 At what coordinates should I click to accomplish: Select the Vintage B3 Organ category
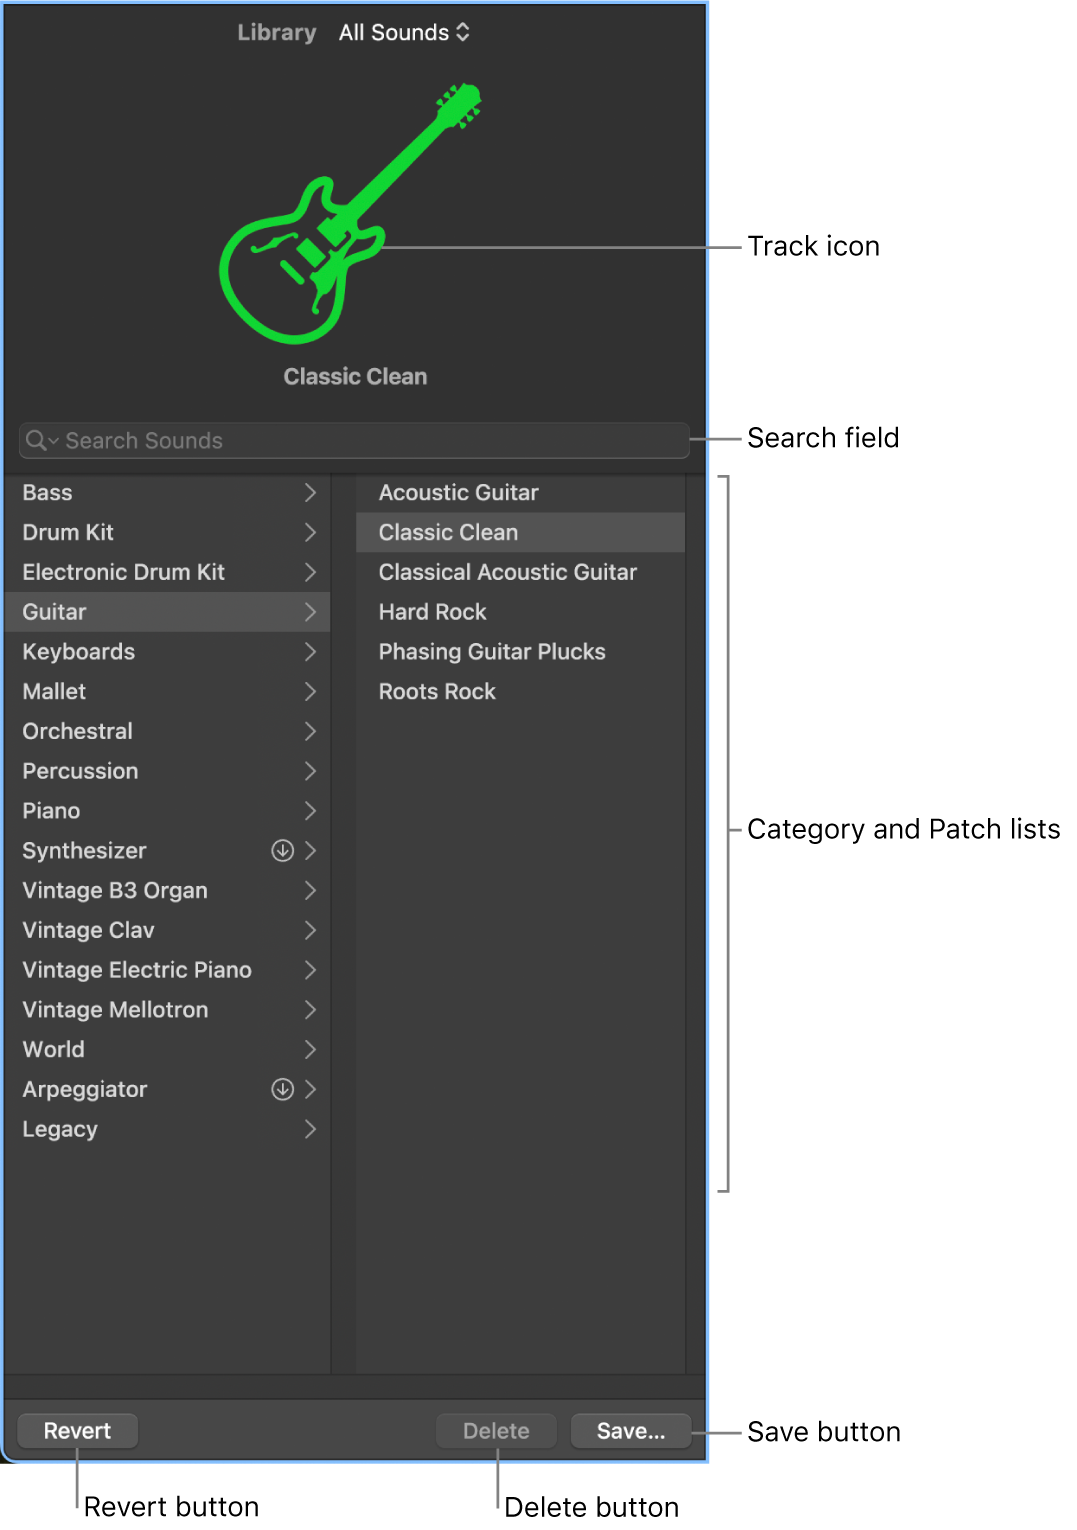pos(114,890)
